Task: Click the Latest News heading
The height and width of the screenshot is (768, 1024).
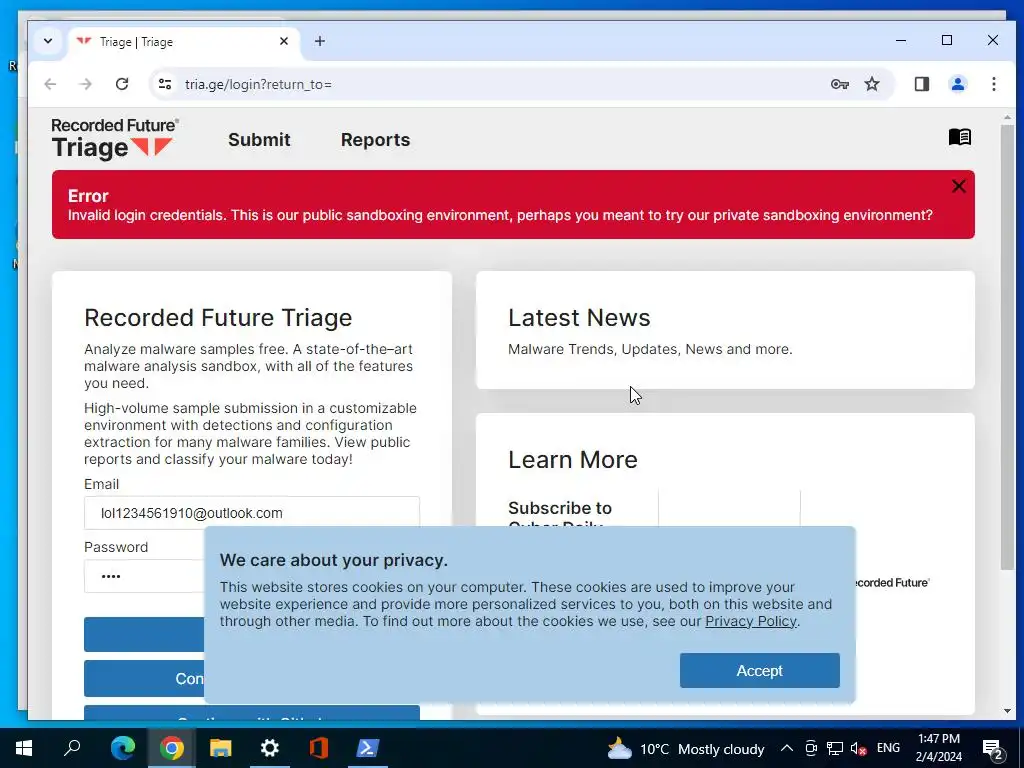Action: coord(579,317)
